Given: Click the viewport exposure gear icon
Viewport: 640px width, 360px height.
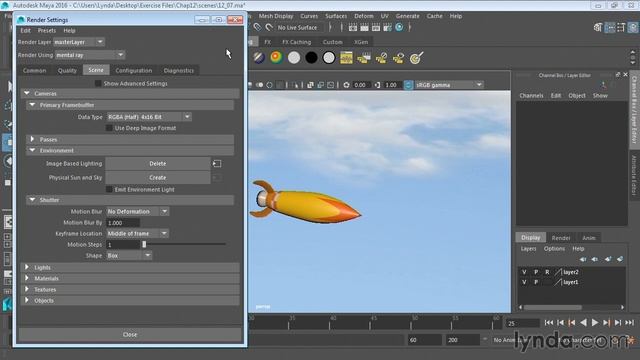Looking at the screenshot, I should click(346, 85).
